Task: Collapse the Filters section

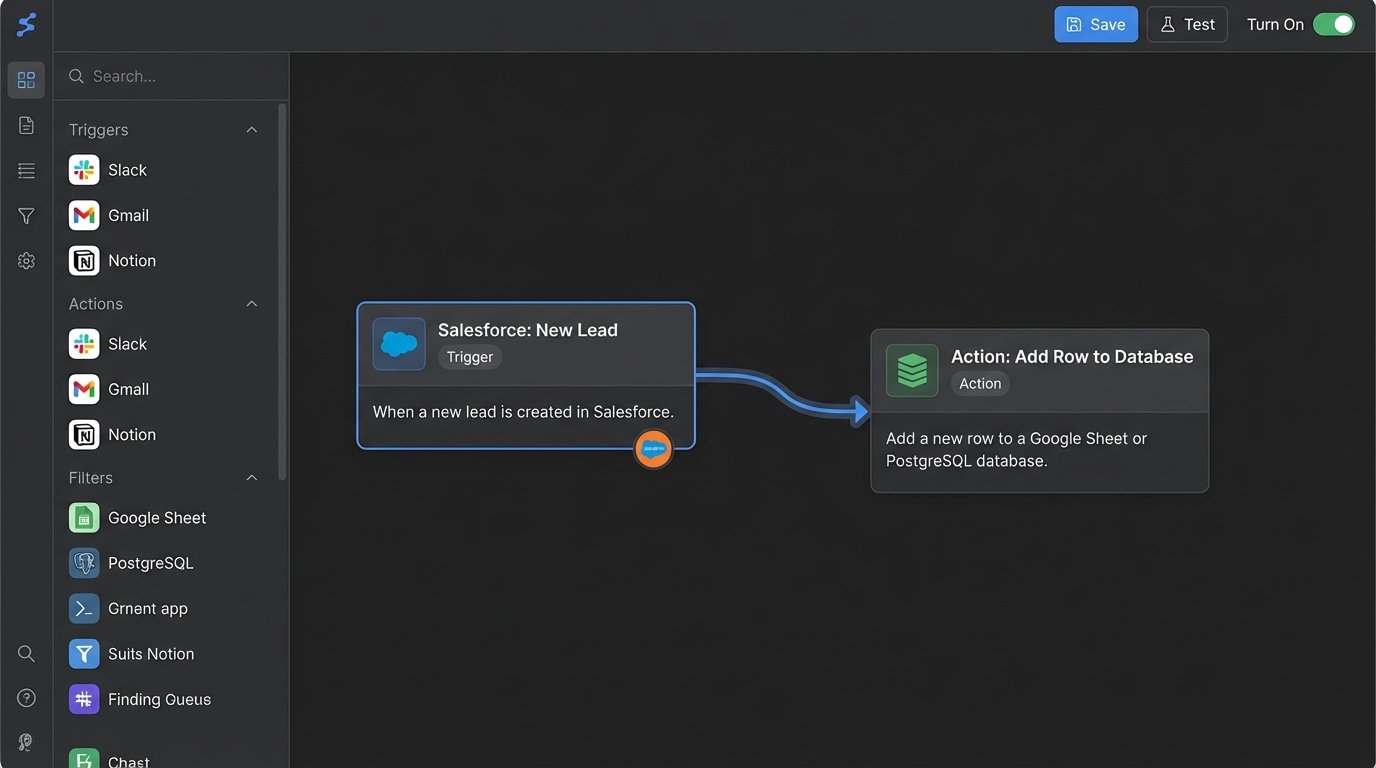Action: coord(251,477)
